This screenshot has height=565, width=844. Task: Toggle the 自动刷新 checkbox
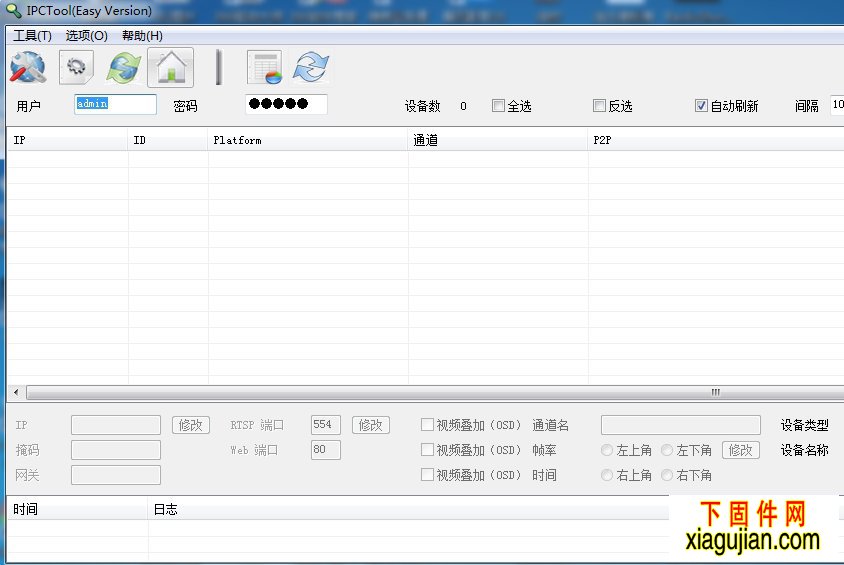tap(701, 105)
